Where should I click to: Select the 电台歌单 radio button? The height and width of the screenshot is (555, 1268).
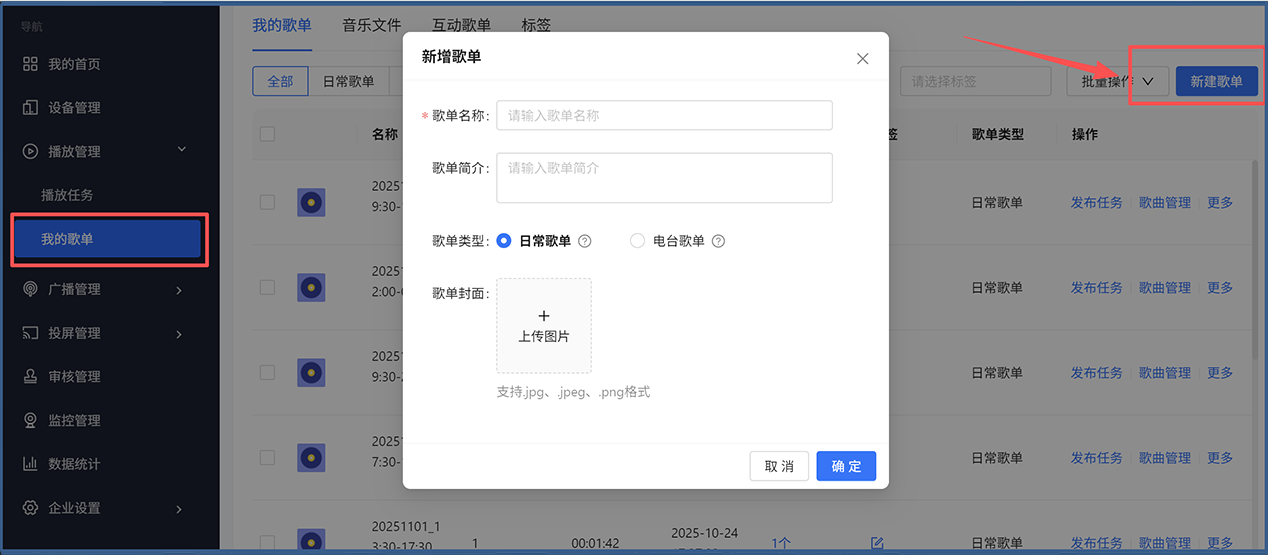pyautogui.click(x=637, y=241)
